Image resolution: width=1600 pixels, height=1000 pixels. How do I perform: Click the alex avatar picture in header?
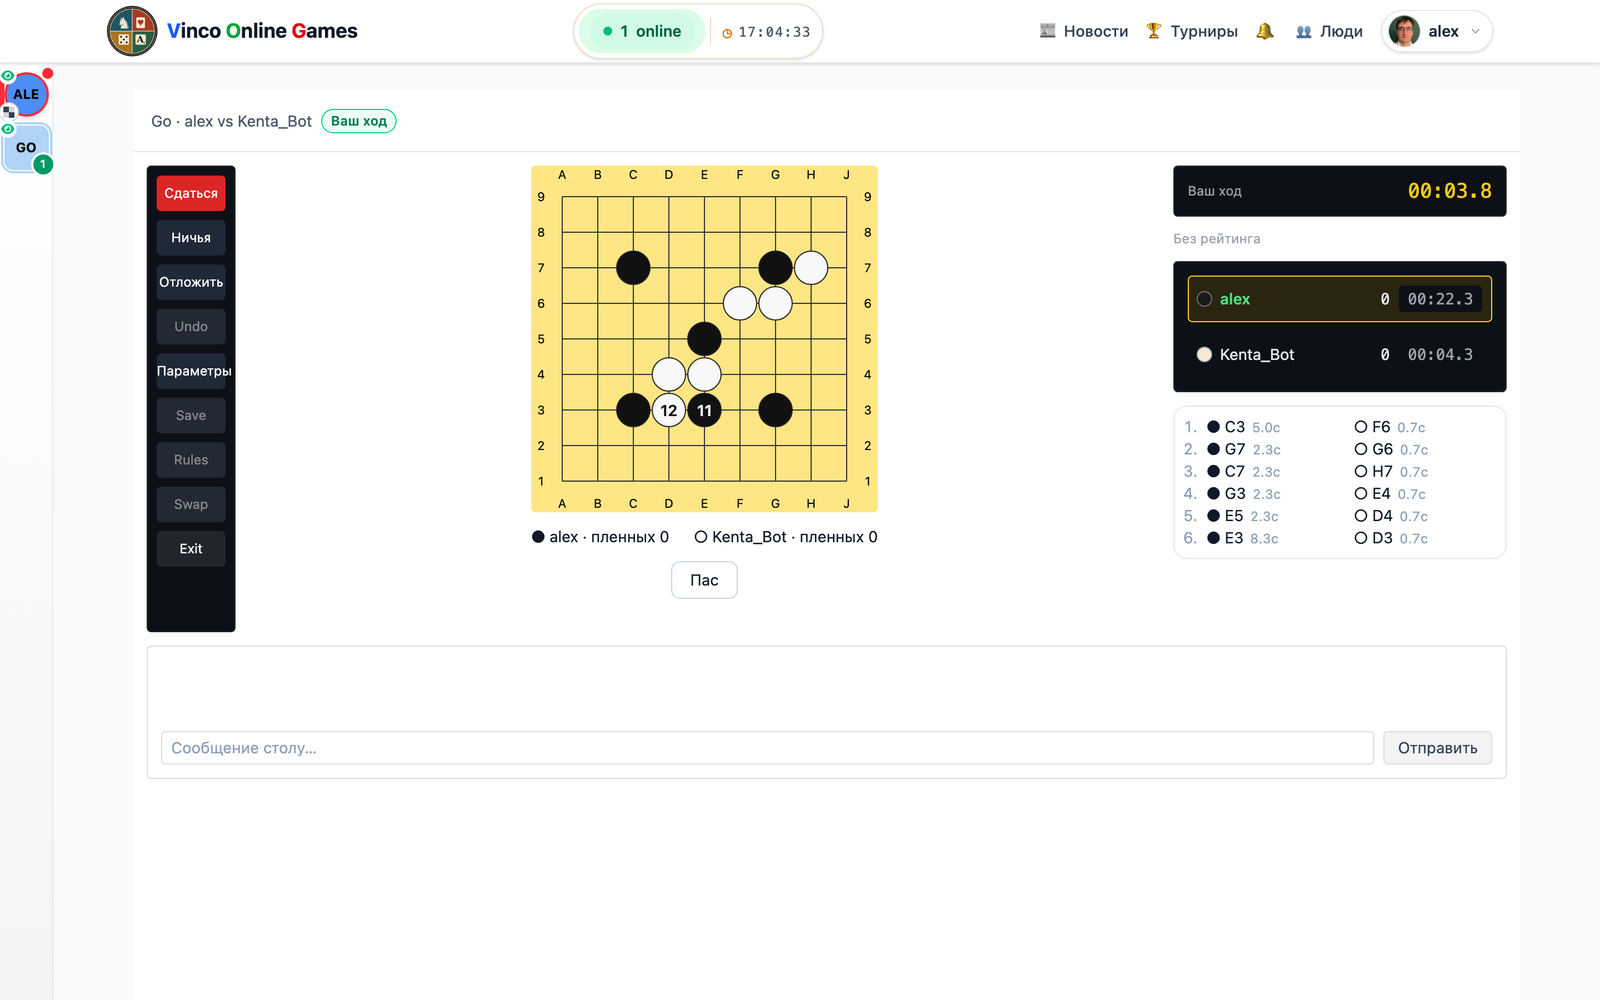pos(1404,31)
